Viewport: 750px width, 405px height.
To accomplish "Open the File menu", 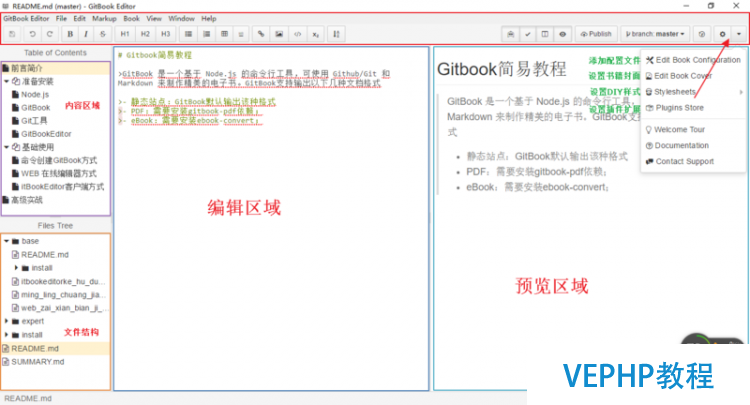I will tap(61, 19).
